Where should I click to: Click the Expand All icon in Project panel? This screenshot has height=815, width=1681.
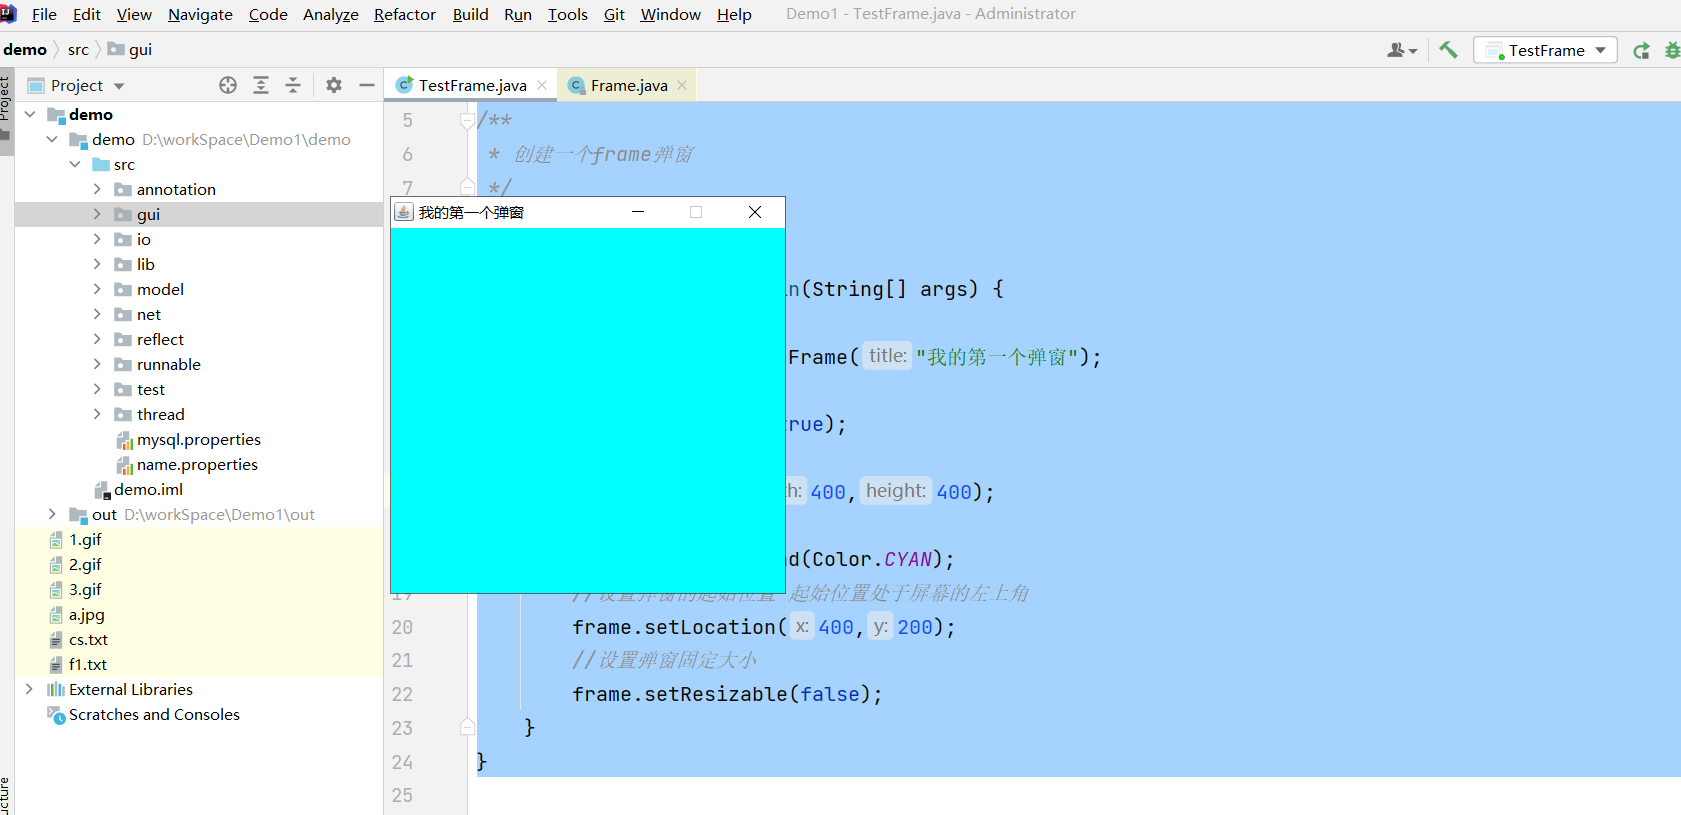pyautogui.click(x=261, y=86)
